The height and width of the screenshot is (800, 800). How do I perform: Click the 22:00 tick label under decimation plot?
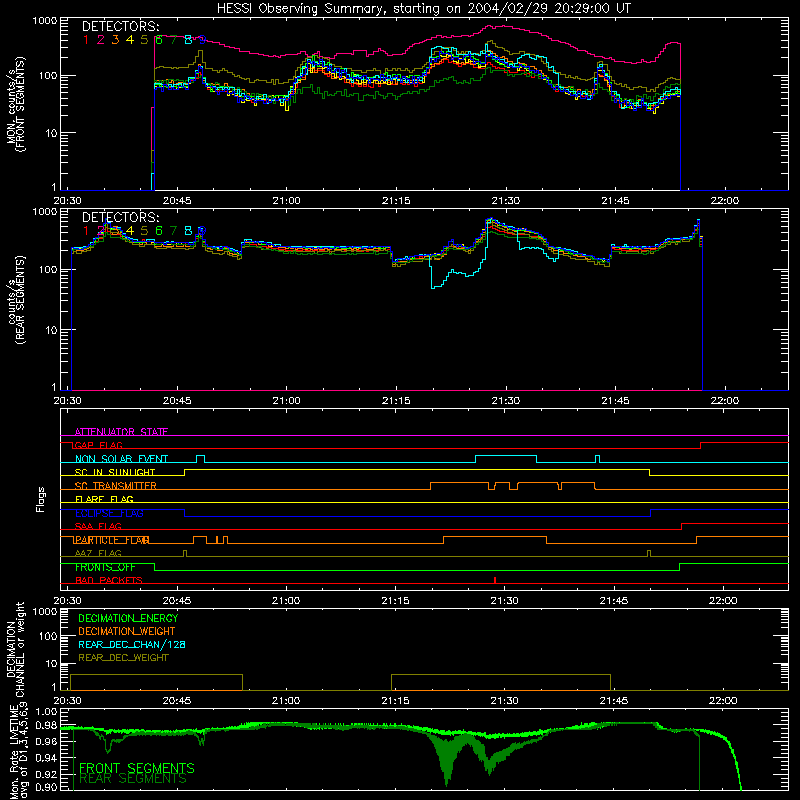(x=723, y=701)
